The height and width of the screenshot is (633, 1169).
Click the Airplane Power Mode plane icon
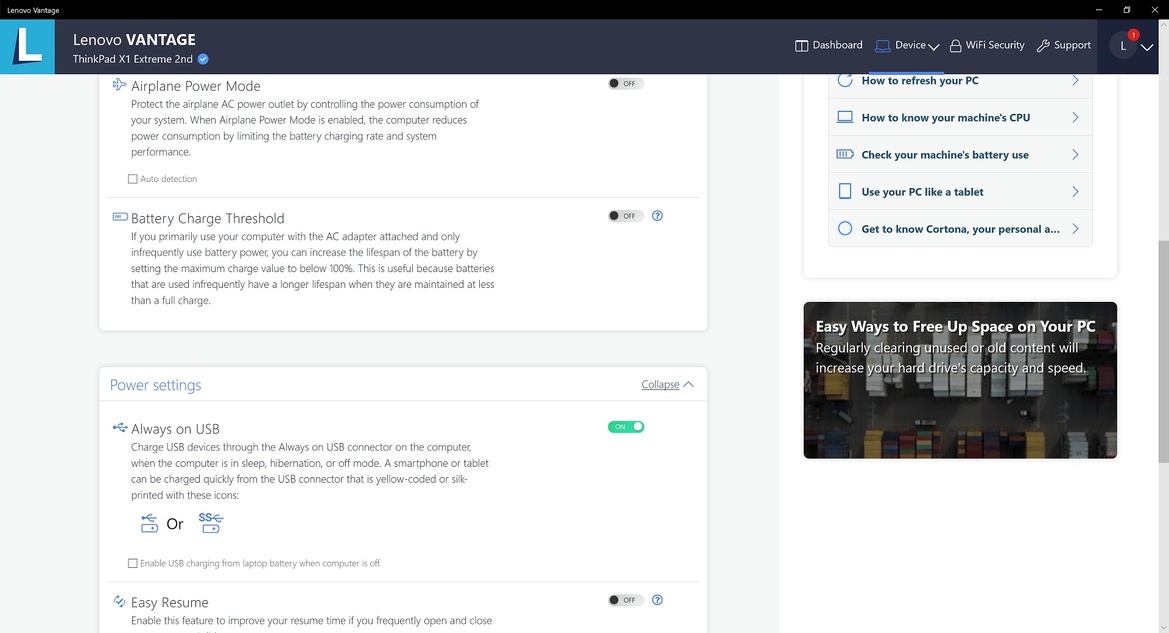119,85
